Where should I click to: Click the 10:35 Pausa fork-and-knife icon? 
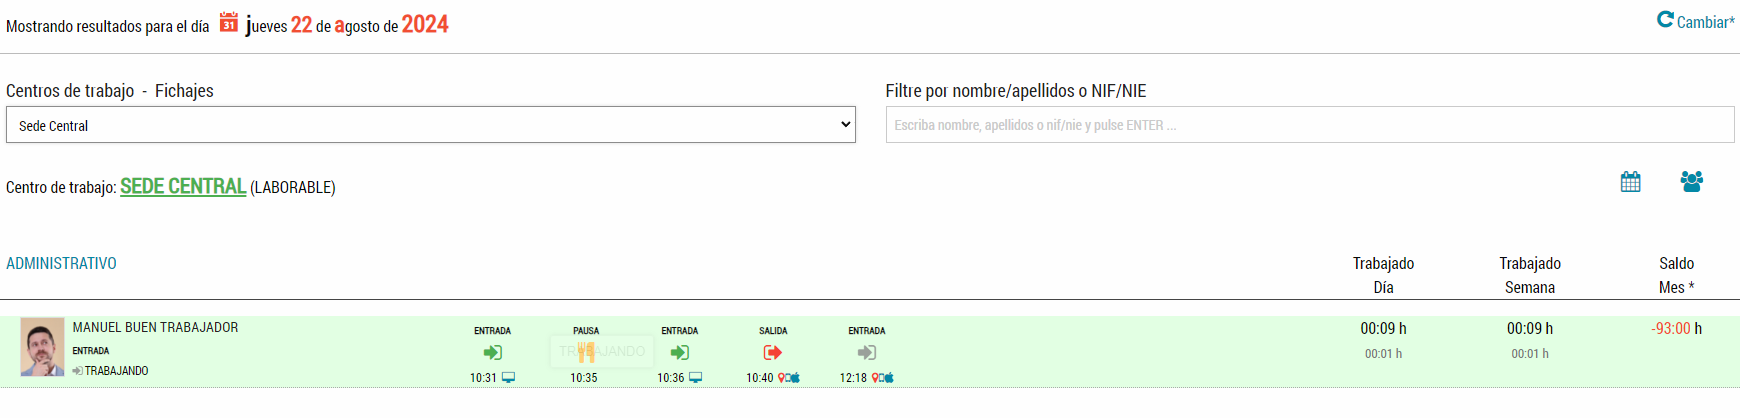586,352
